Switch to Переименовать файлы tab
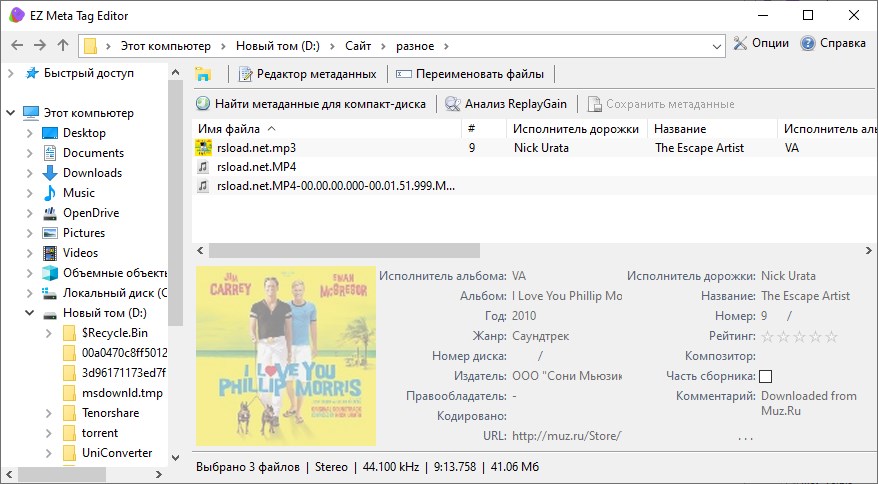The image size is (878, 484). tap(470, 74)
